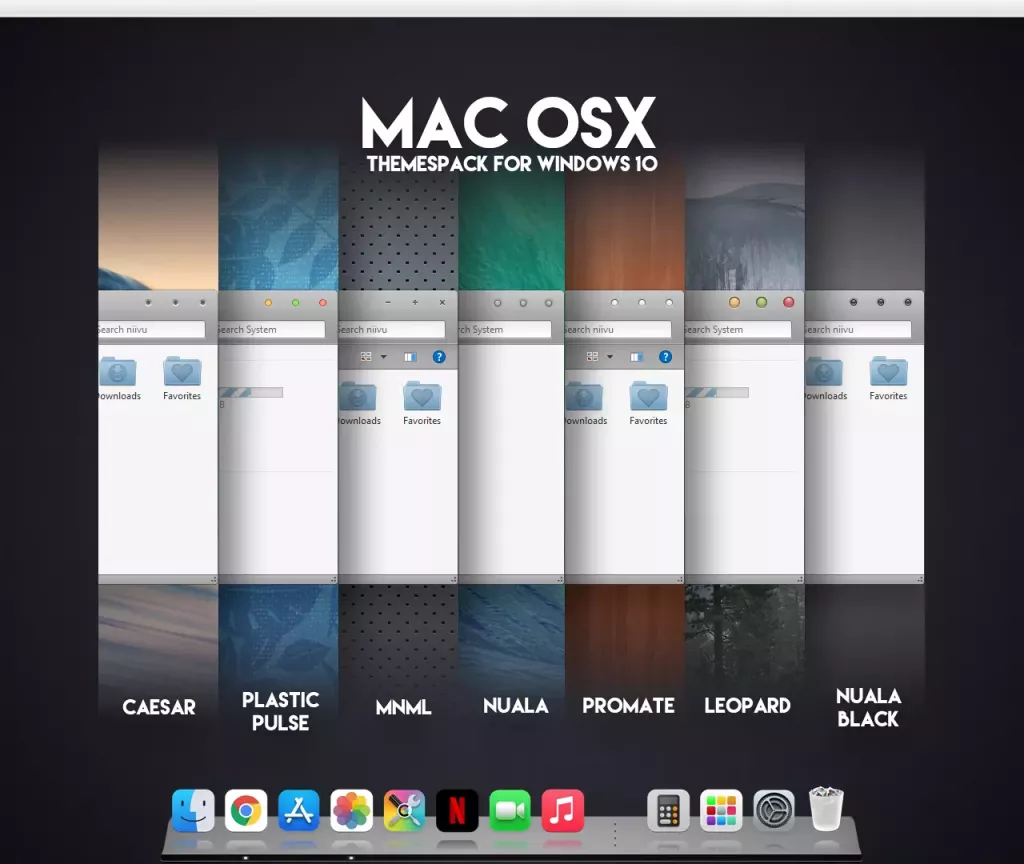This screenshot has width=1024, height=864.
Task: Open the Photos app from the dock
Action: coord(352,810)
